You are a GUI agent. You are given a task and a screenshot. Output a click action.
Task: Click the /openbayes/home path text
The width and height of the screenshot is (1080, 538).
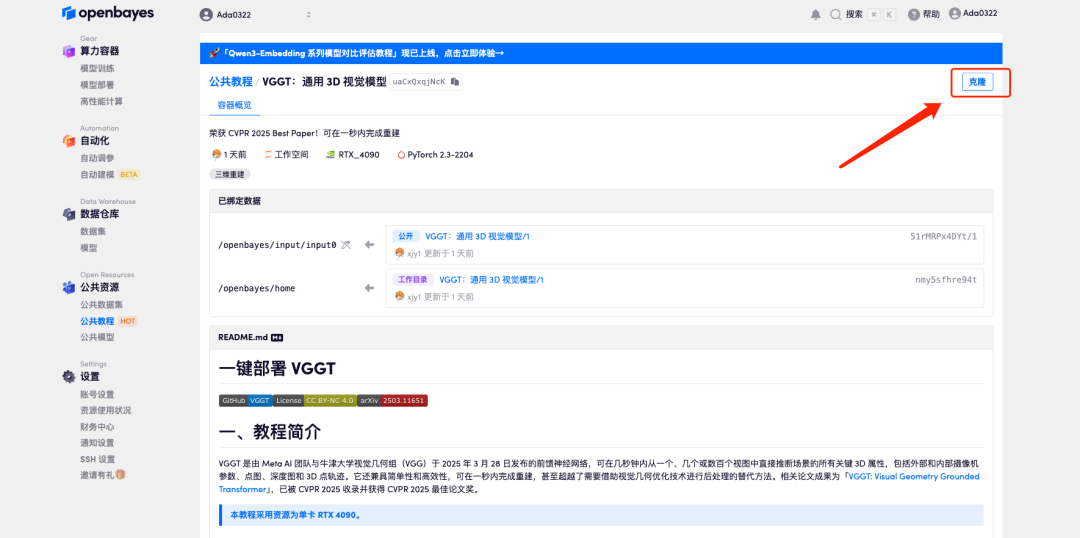[x=256, y=288]
